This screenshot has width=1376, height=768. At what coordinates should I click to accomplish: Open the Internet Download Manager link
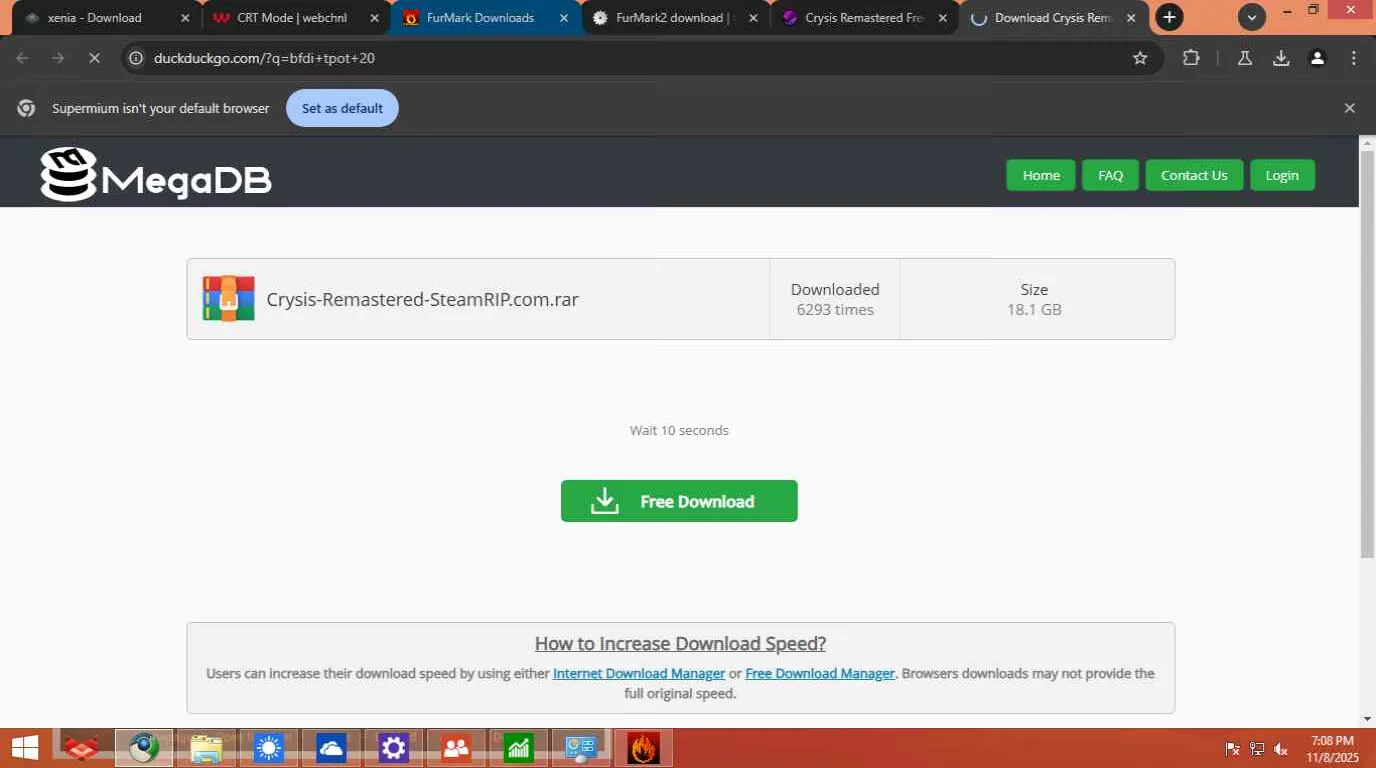(x=639, y=673)
